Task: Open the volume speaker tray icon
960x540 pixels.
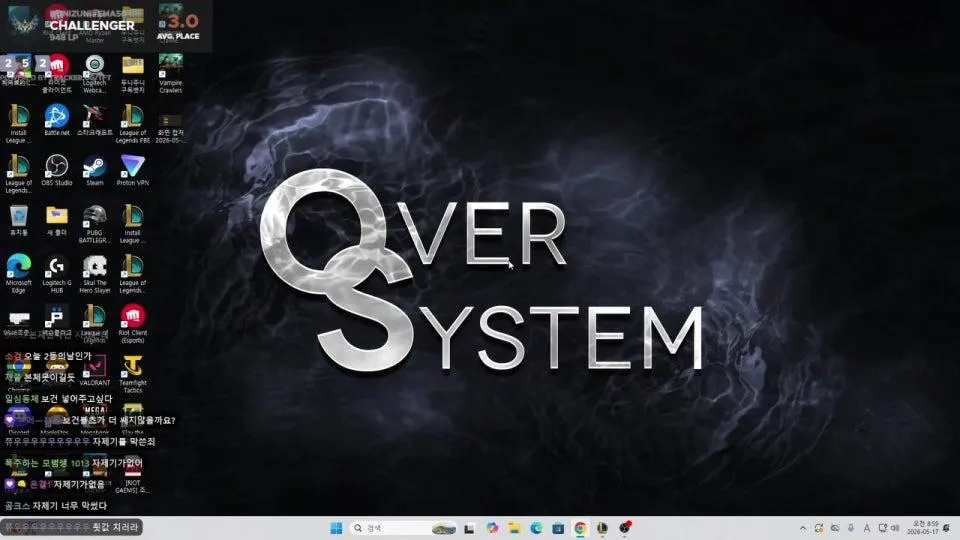Action: tap(896, 528)
